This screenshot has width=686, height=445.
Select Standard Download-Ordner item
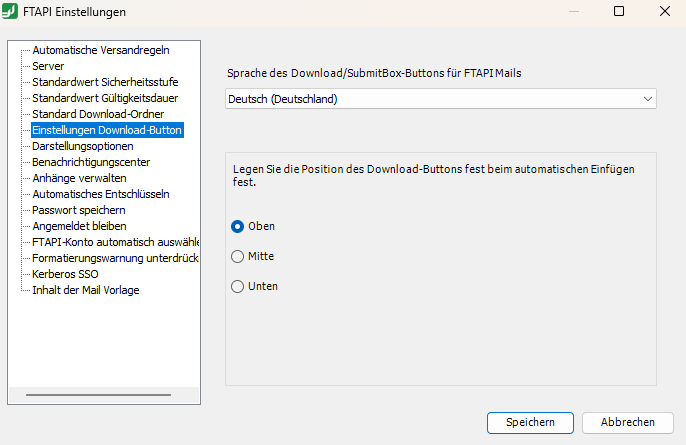pos(98,114)
